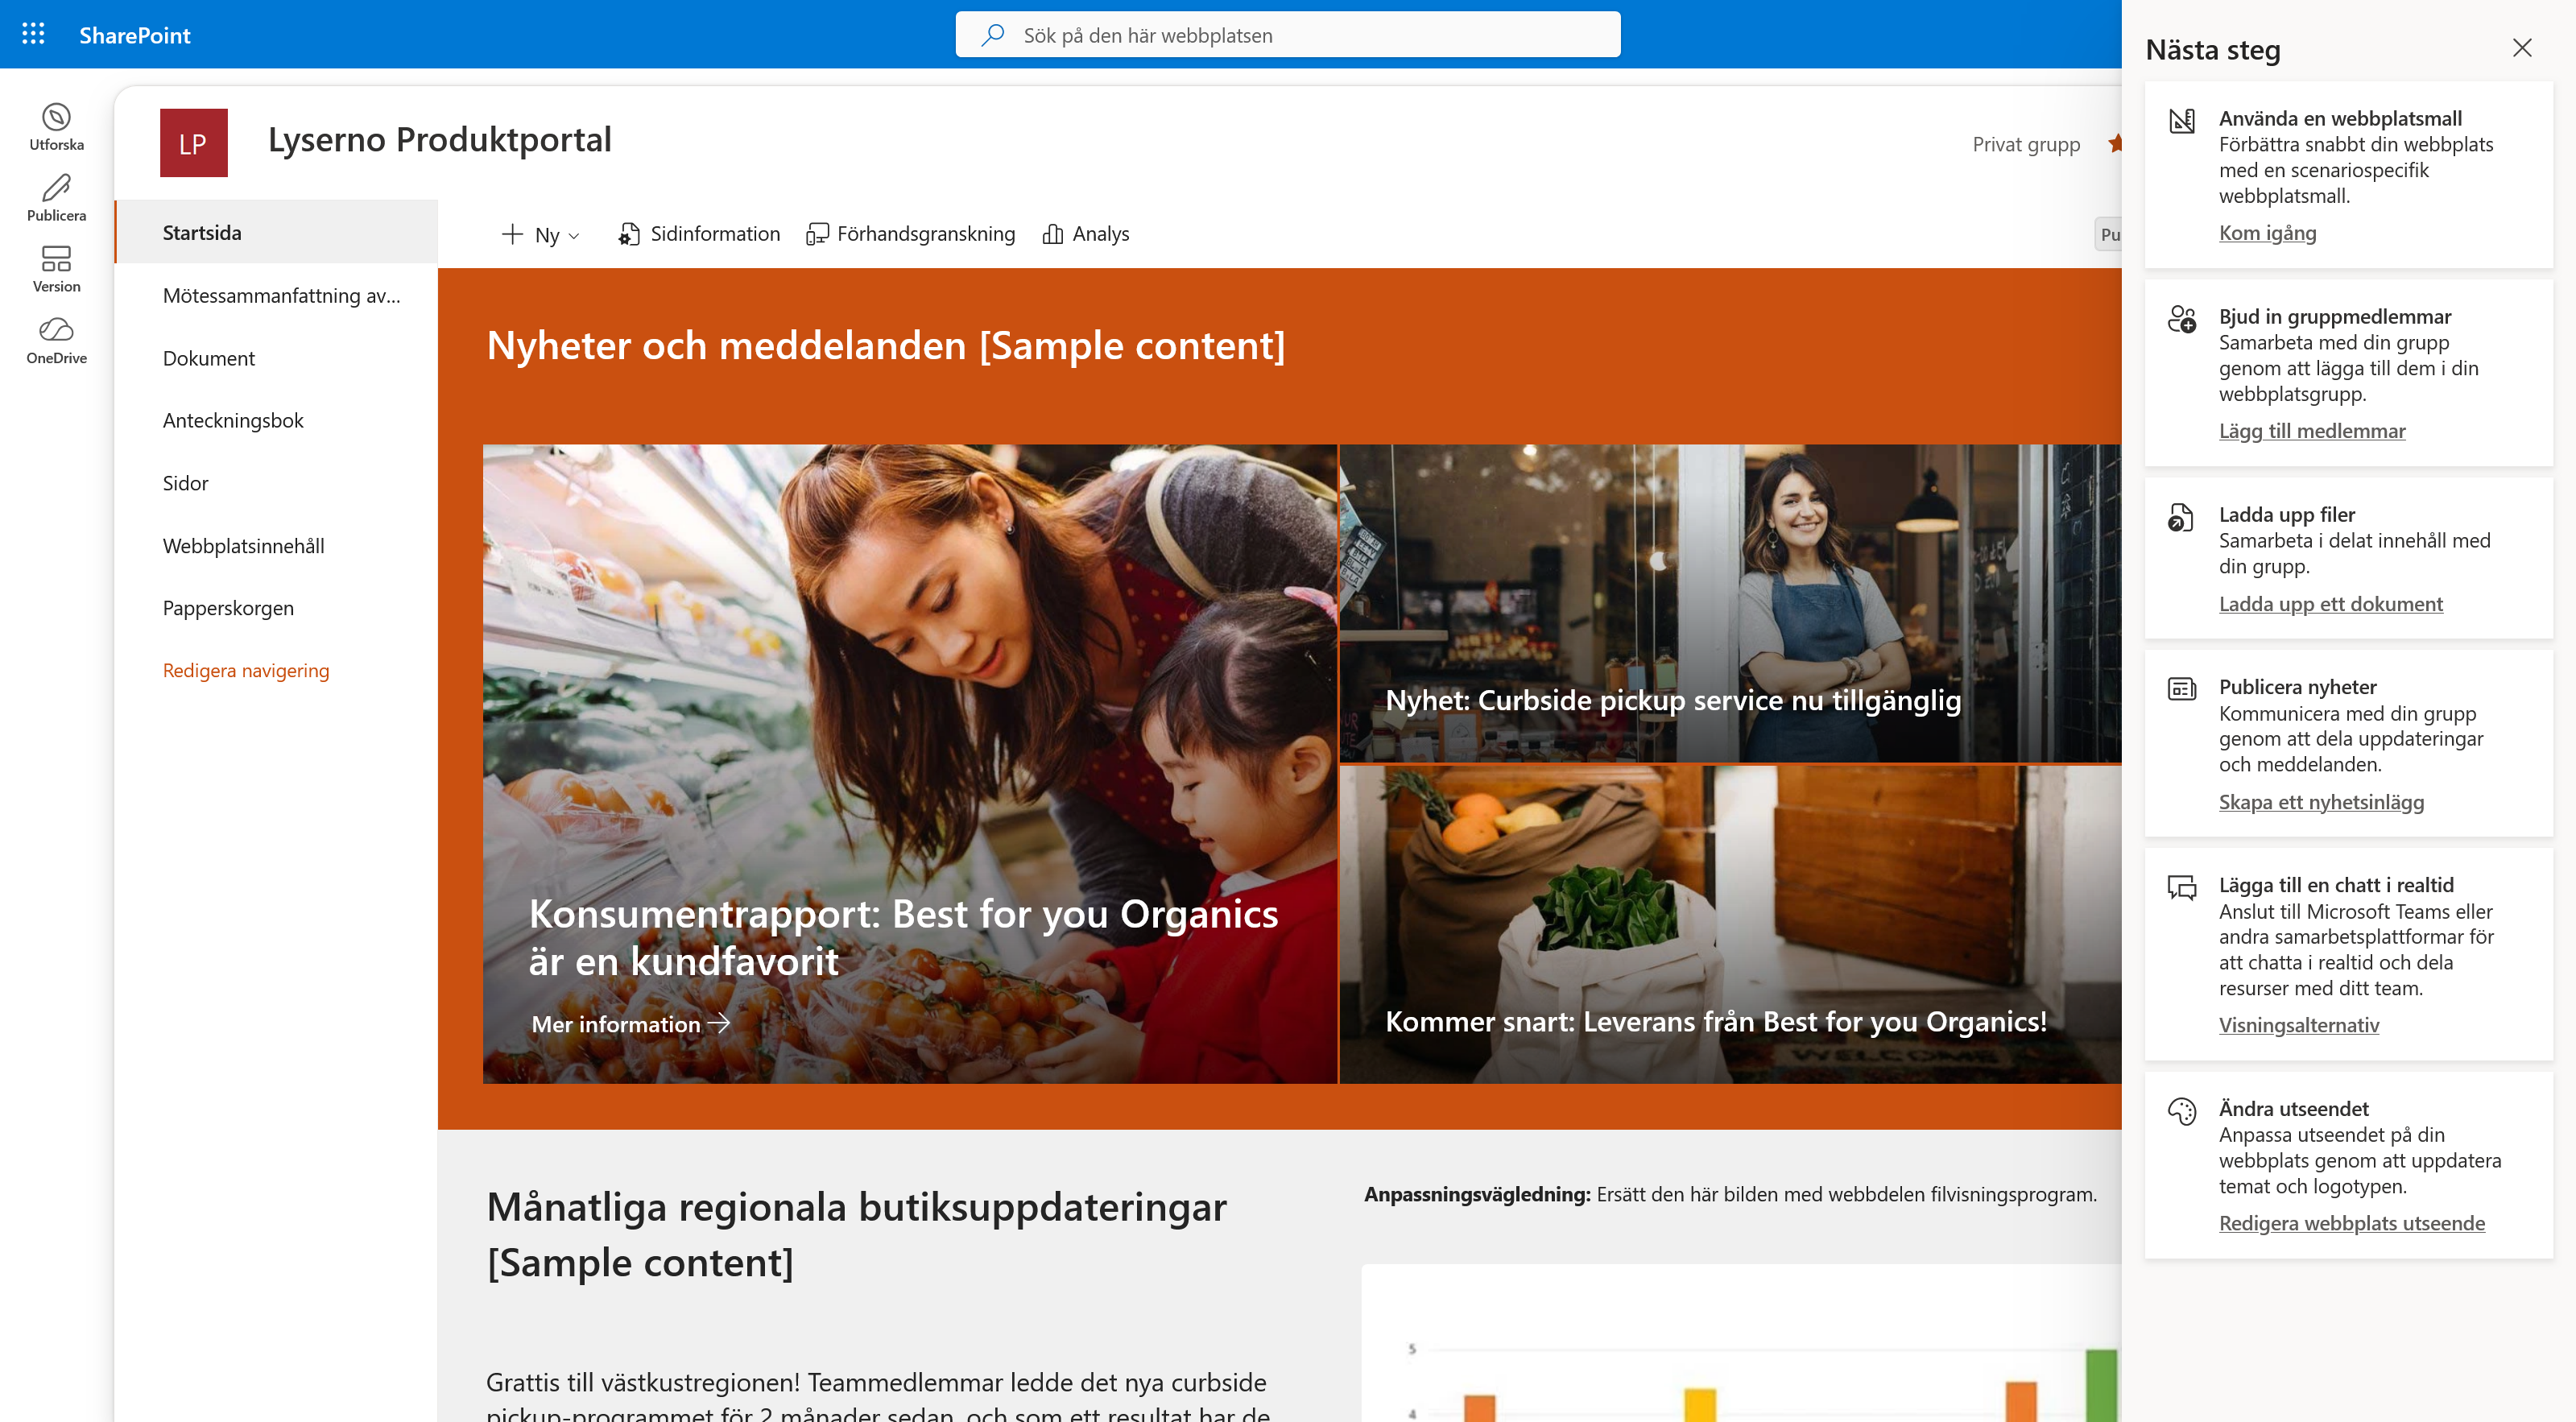Open Förhandsgranskning in the command bar
The height and width of the screenshot is (1422, 2576).
910,234
